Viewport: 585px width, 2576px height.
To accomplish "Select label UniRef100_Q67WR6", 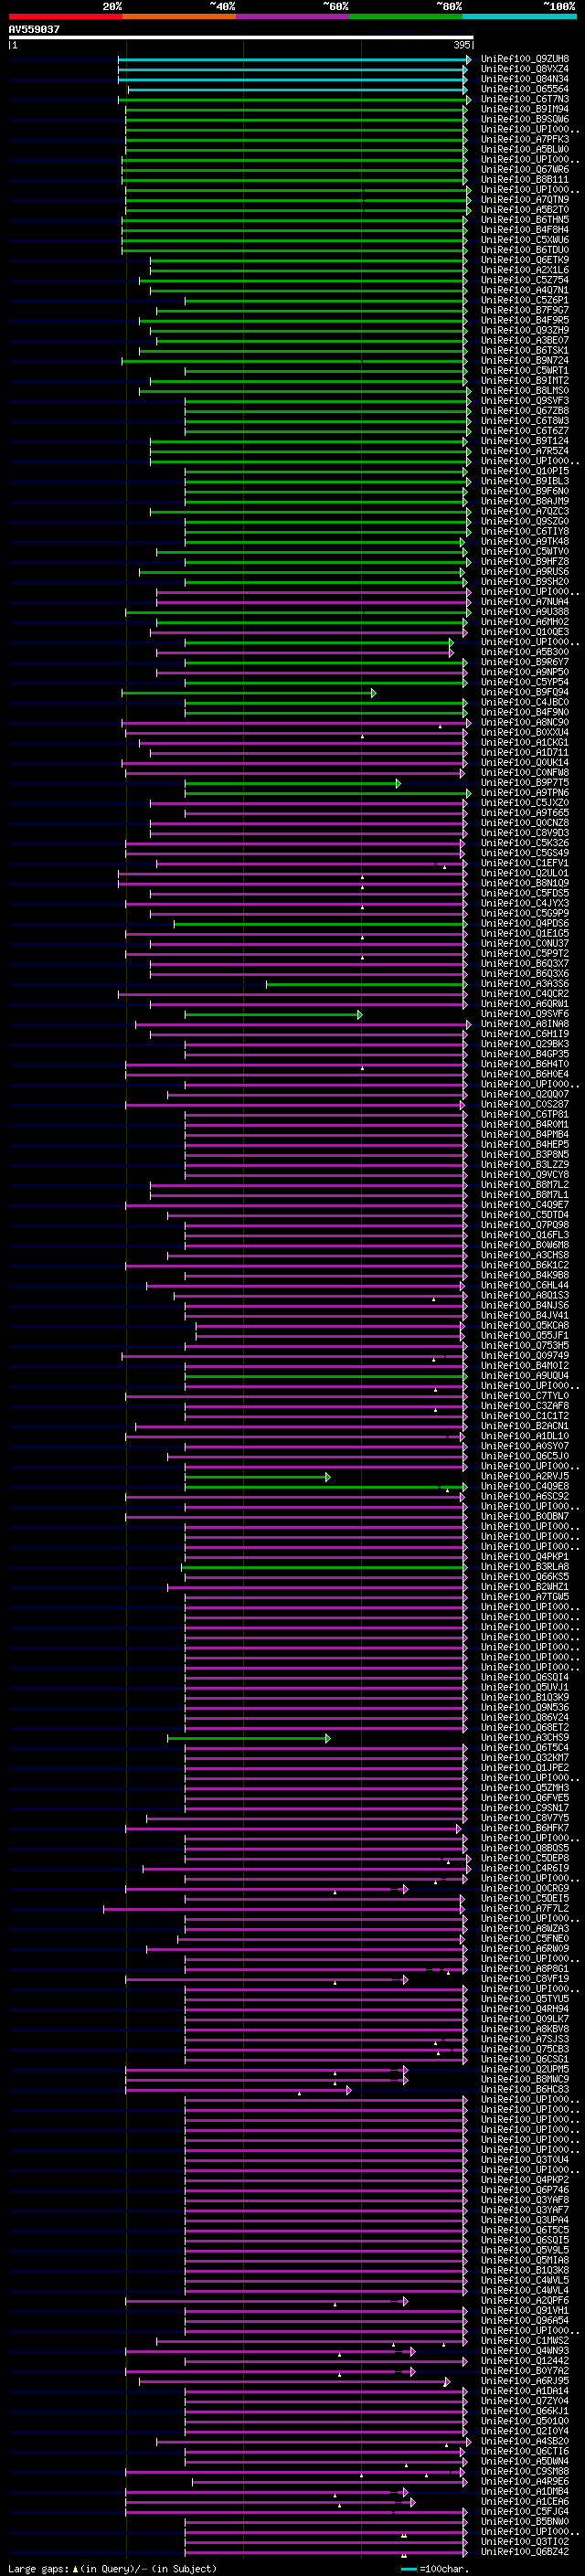I will 525,169.
